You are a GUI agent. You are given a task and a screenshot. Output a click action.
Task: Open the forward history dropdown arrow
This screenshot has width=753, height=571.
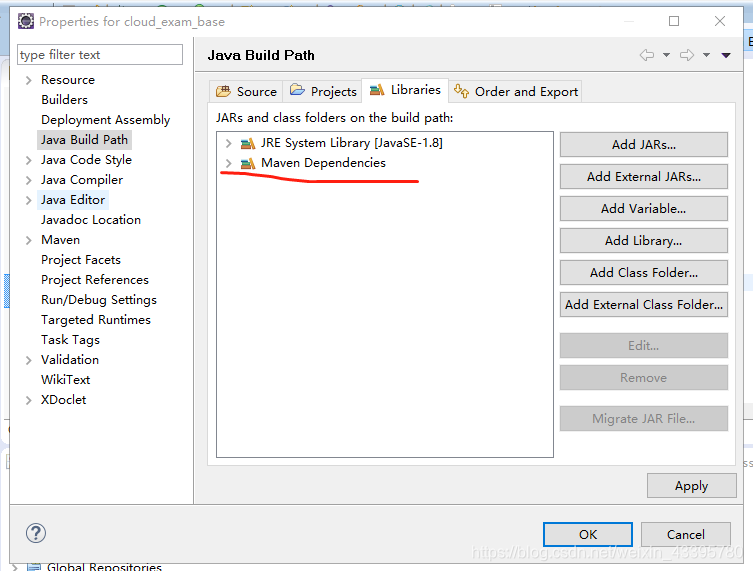point(706,55)
